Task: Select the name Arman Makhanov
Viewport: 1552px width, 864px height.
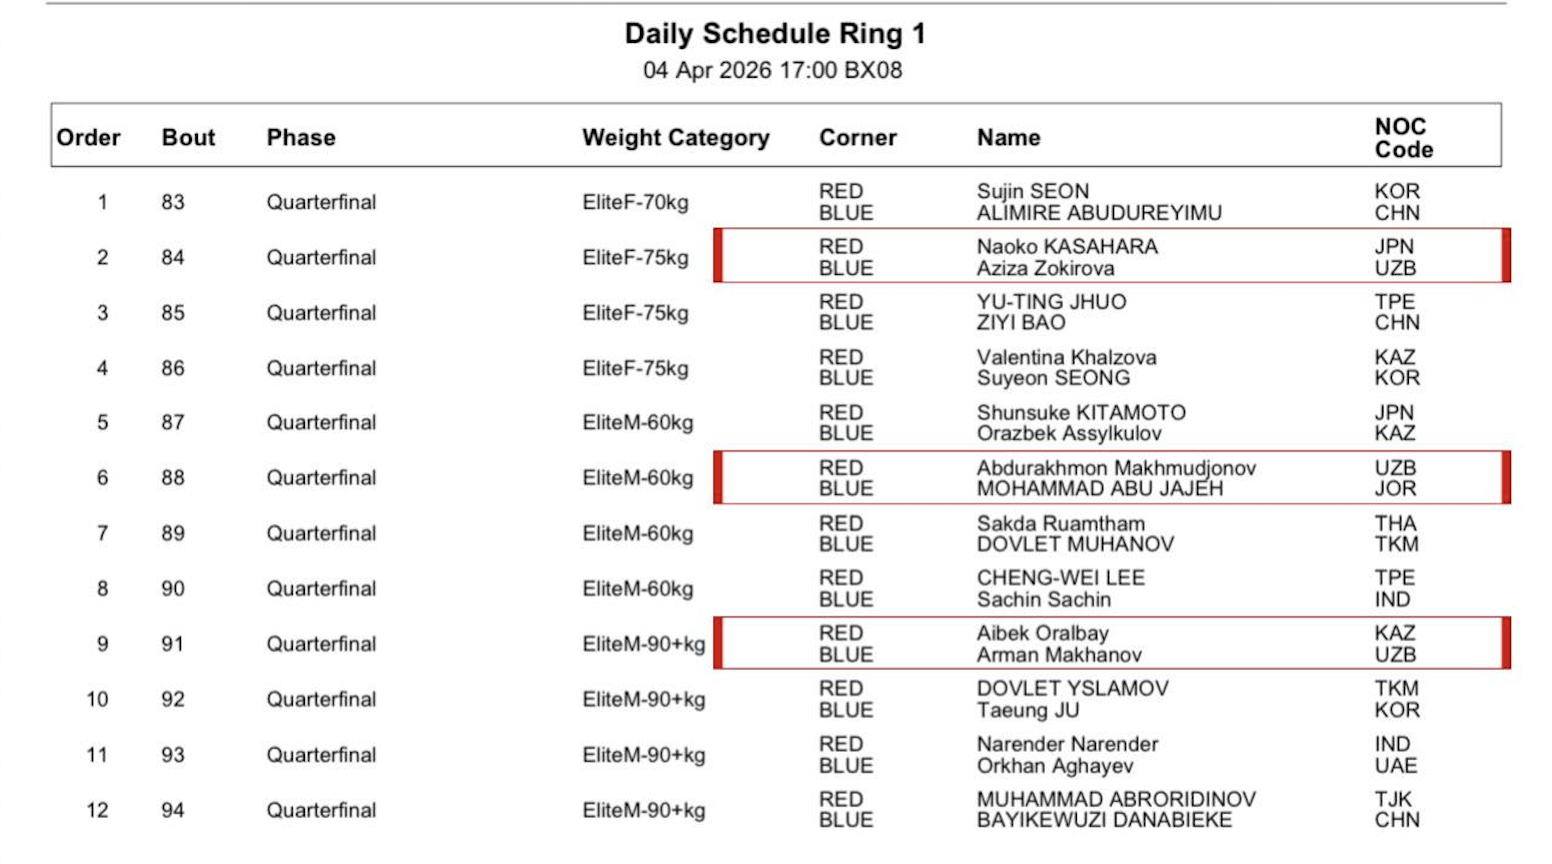Action: pos(1058,655)
